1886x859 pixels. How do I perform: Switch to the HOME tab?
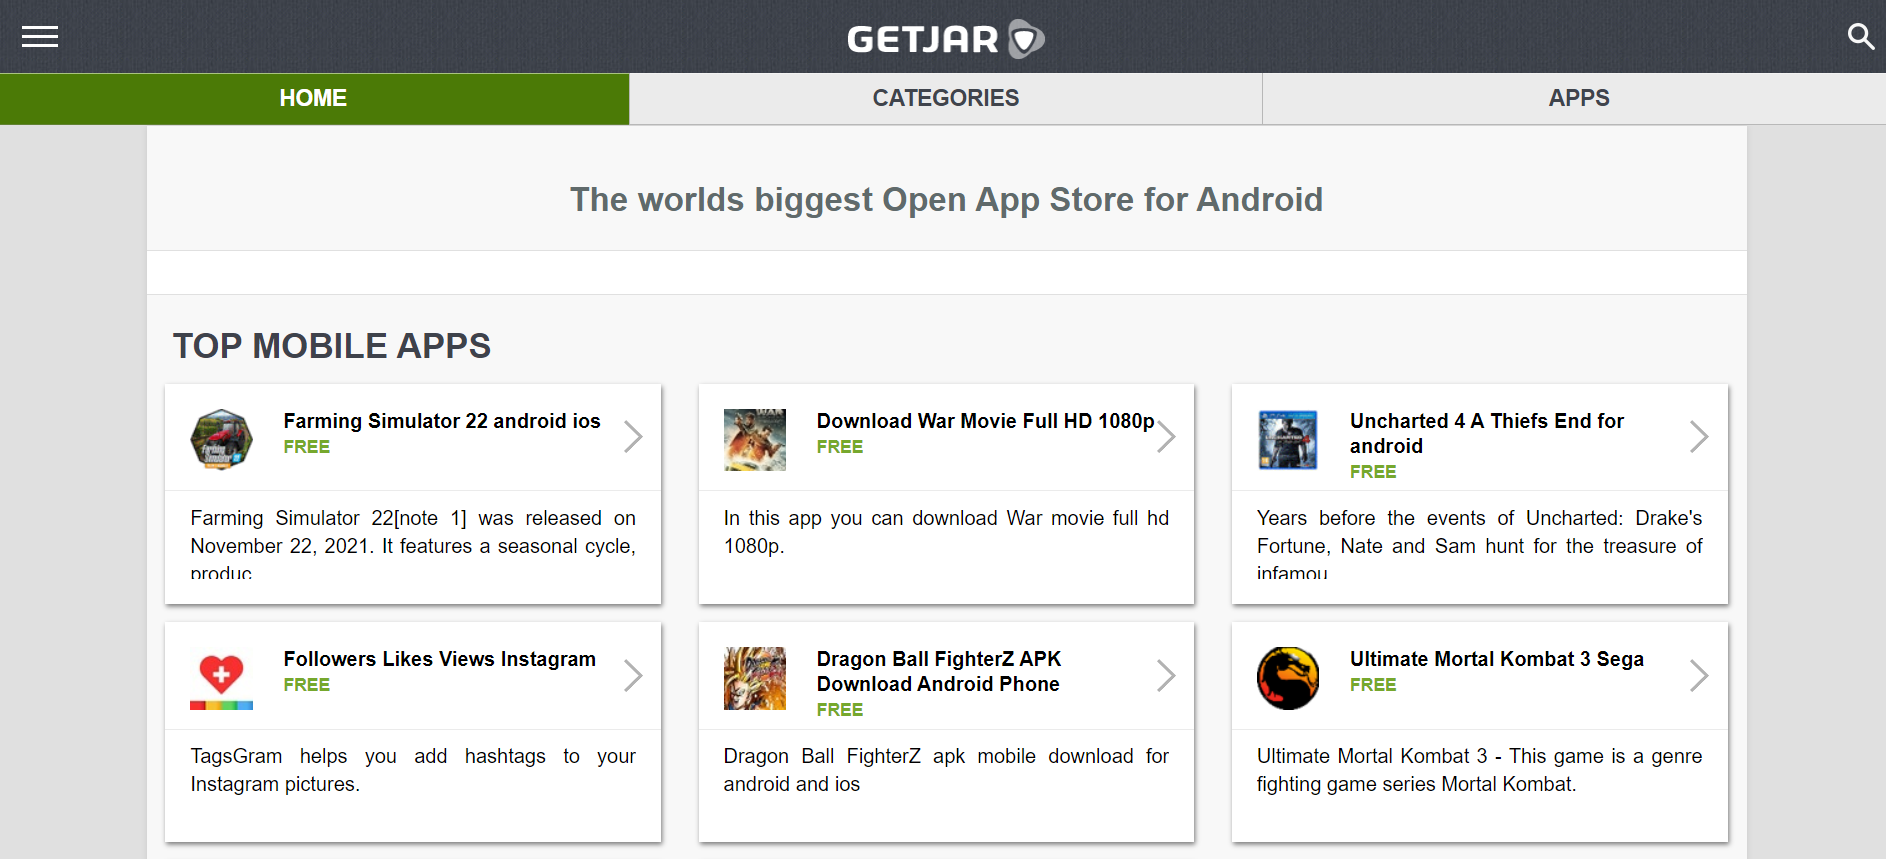[x=314, y=98]
